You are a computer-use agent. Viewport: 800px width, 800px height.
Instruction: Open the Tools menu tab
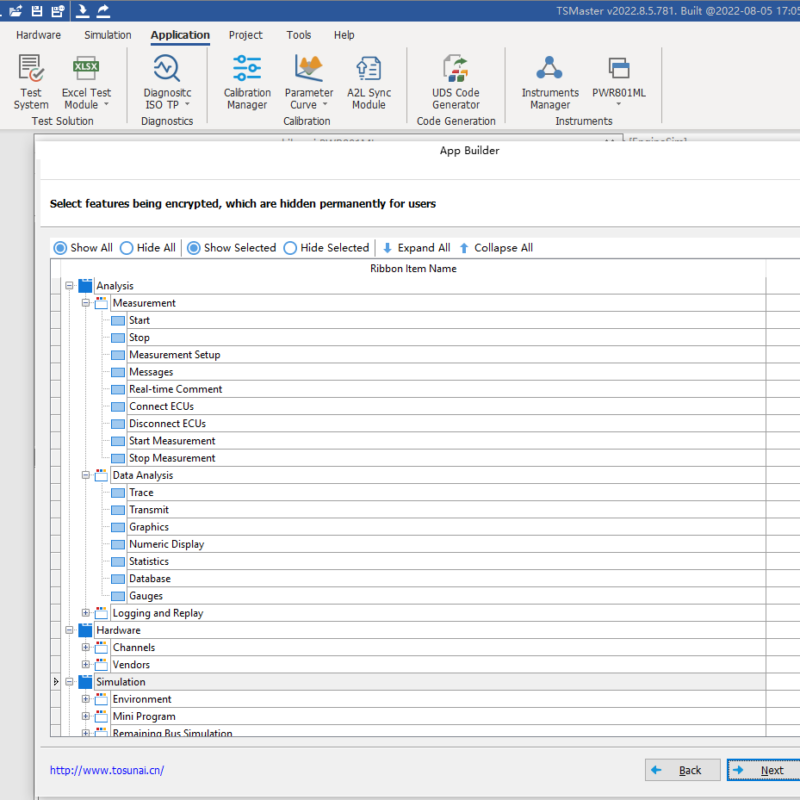point(298,35)
